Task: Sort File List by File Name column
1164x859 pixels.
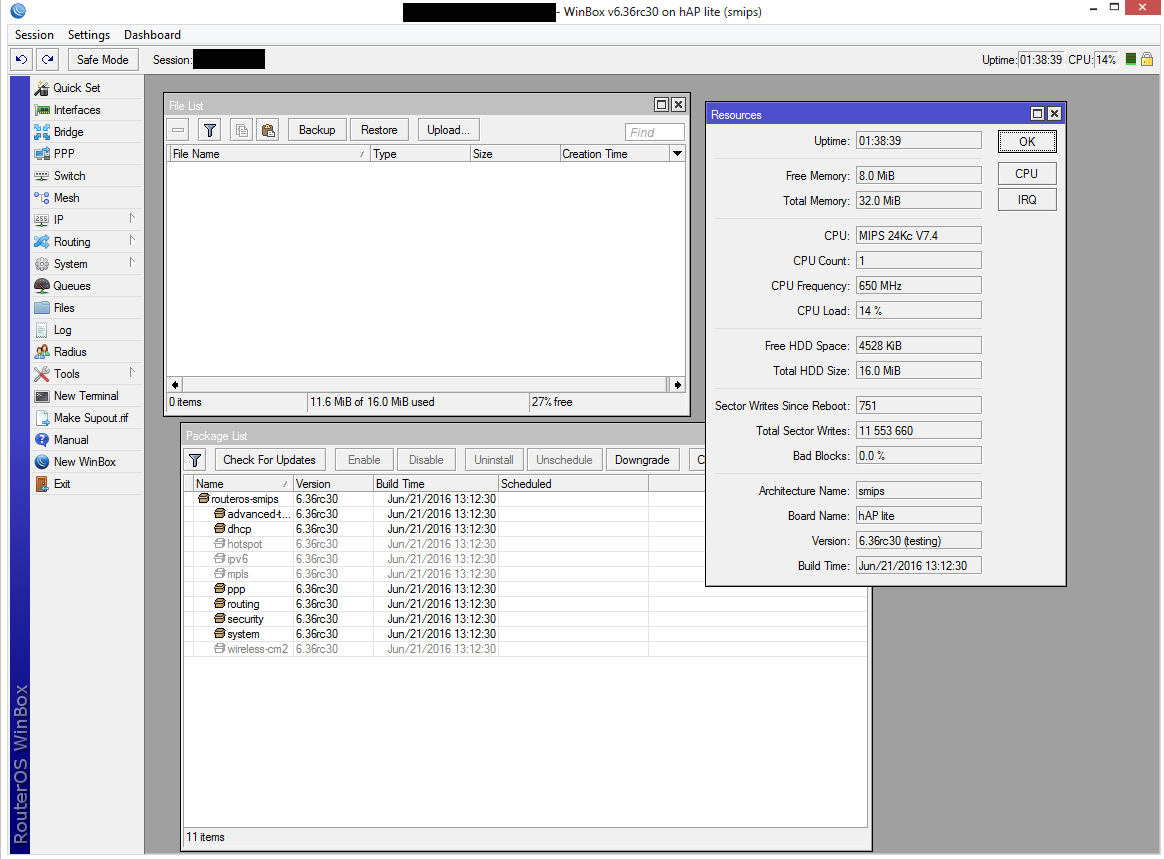Action: [269, 154]
